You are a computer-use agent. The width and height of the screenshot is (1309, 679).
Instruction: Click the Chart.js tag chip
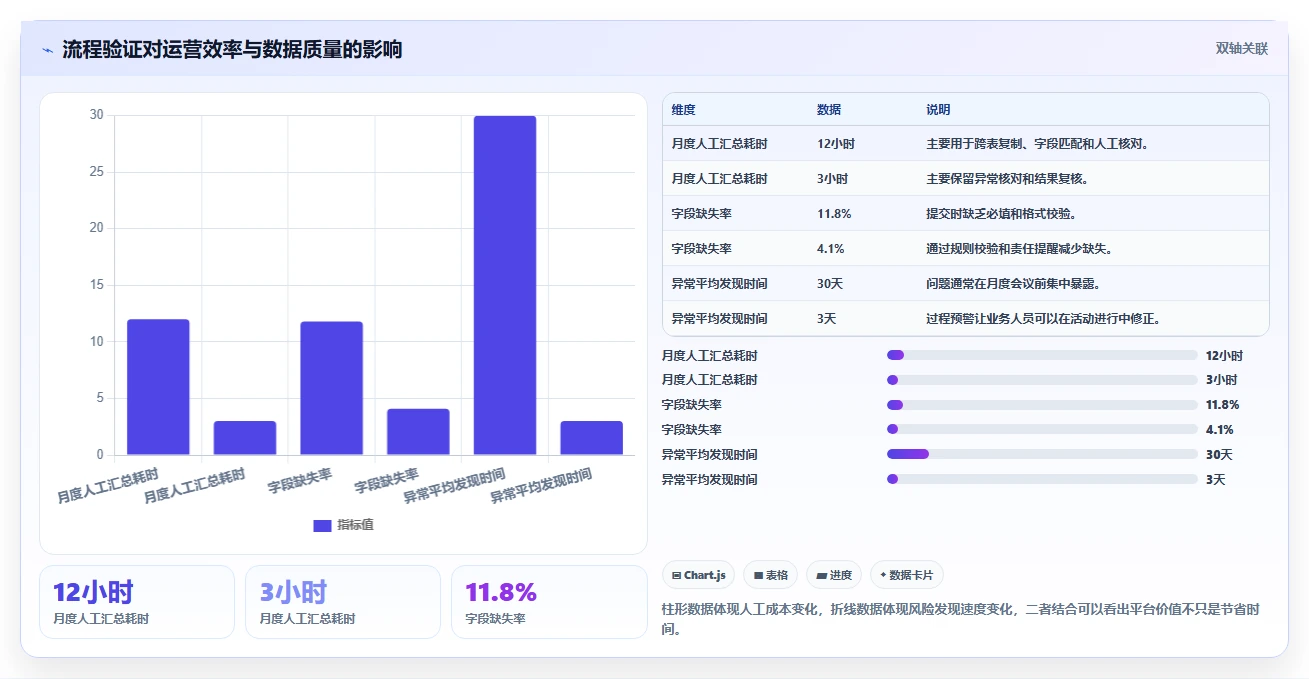698,575
